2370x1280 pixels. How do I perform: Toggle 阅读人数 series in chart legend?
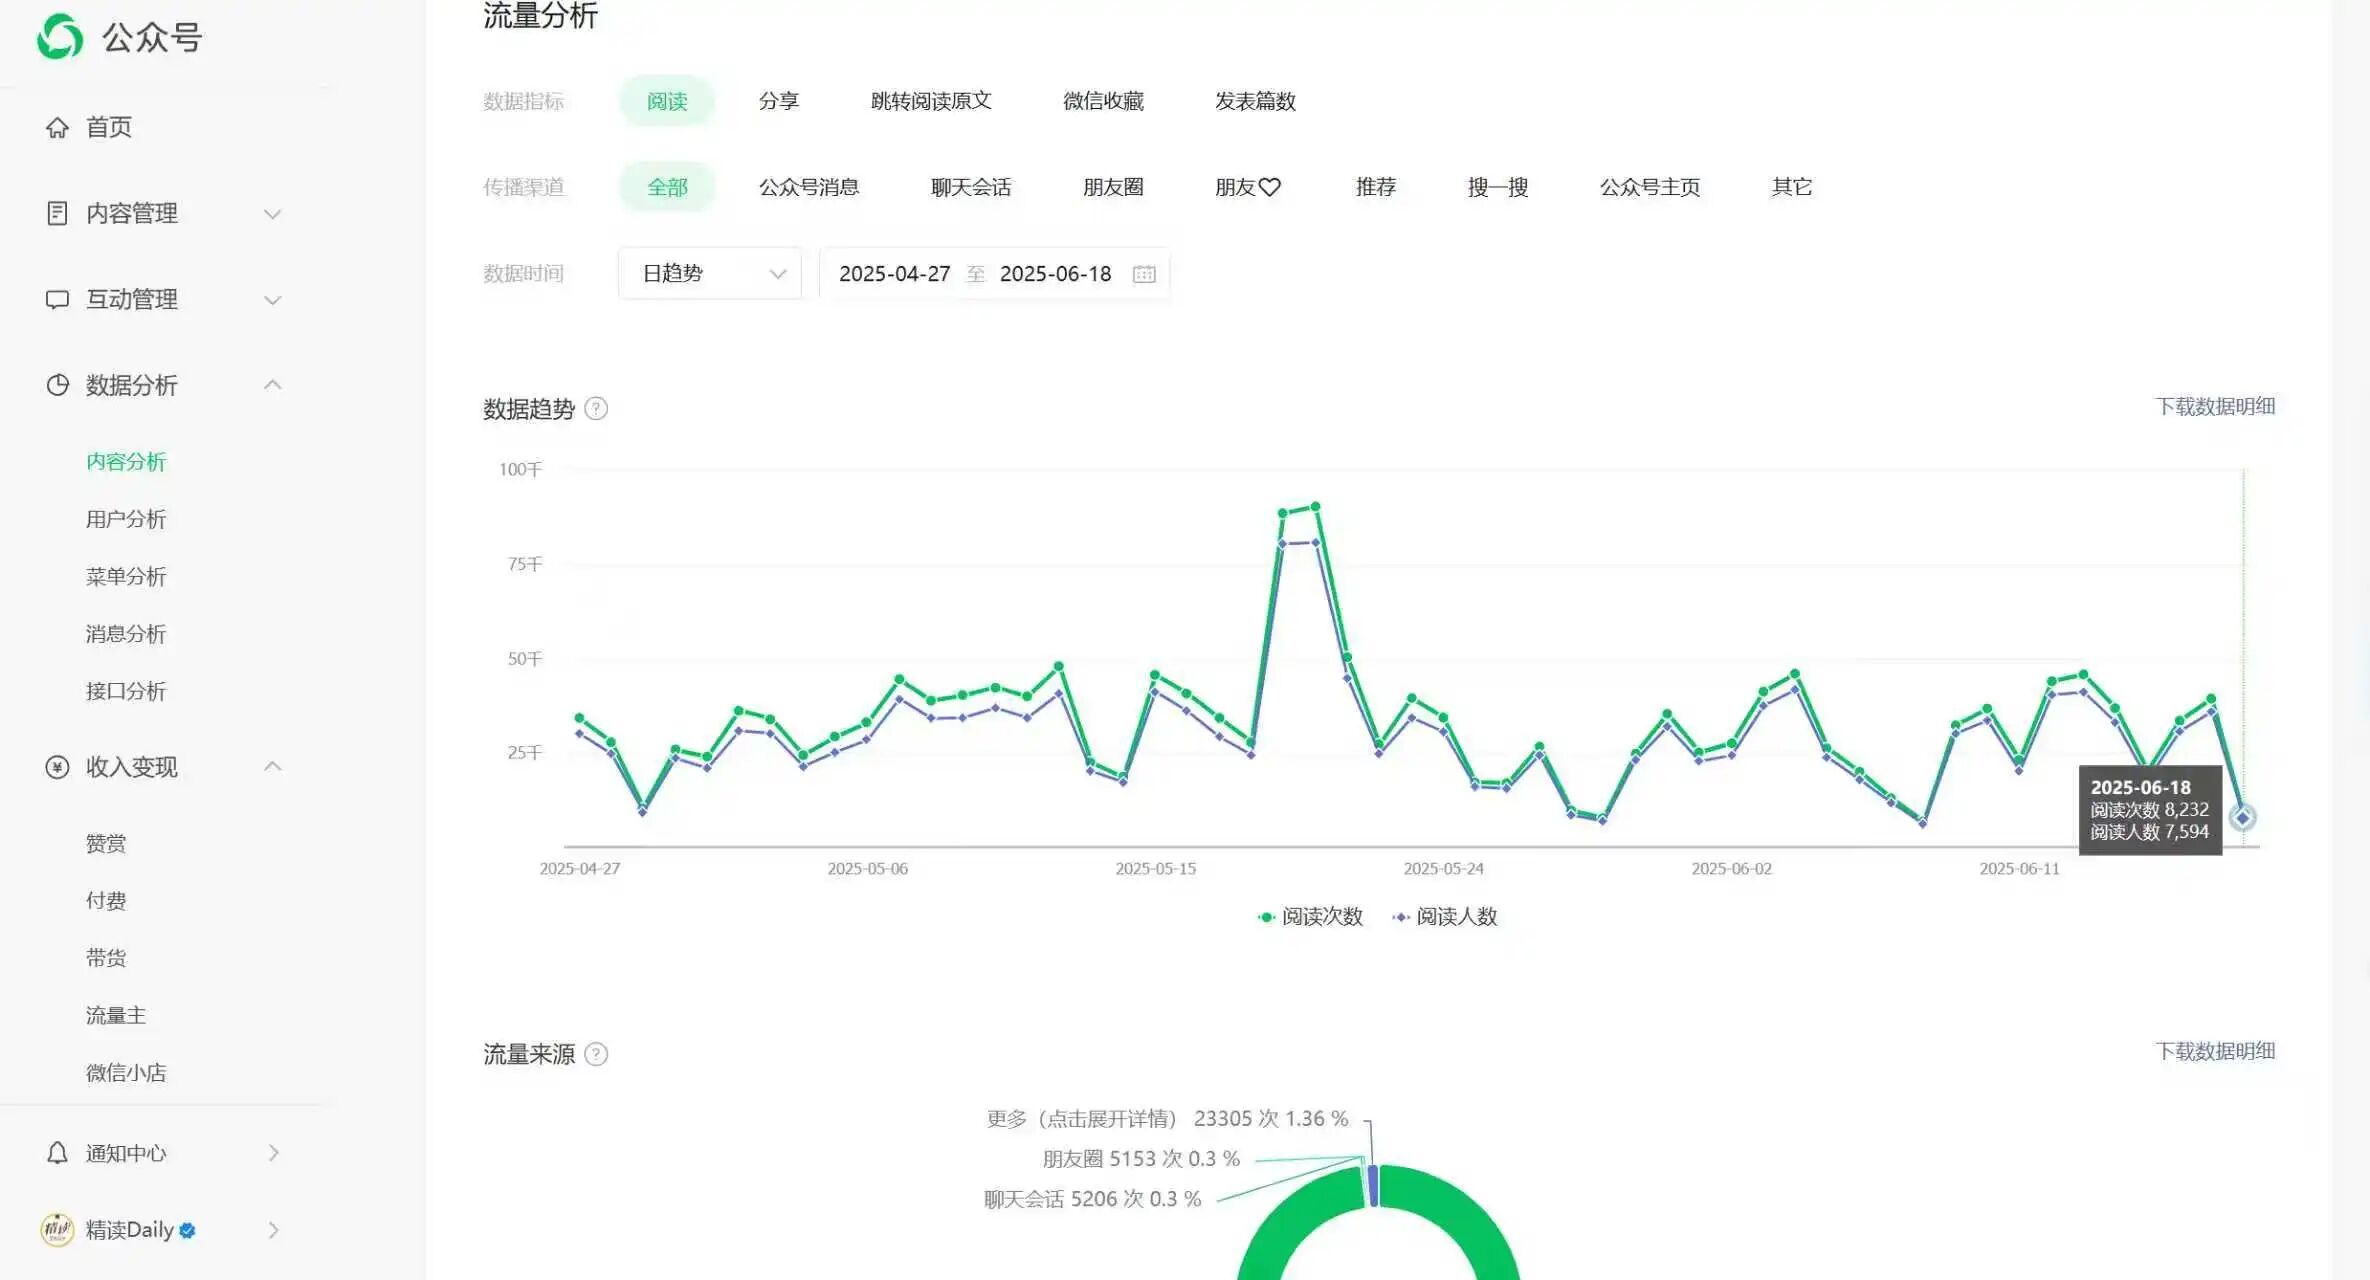coord(1446,917)
